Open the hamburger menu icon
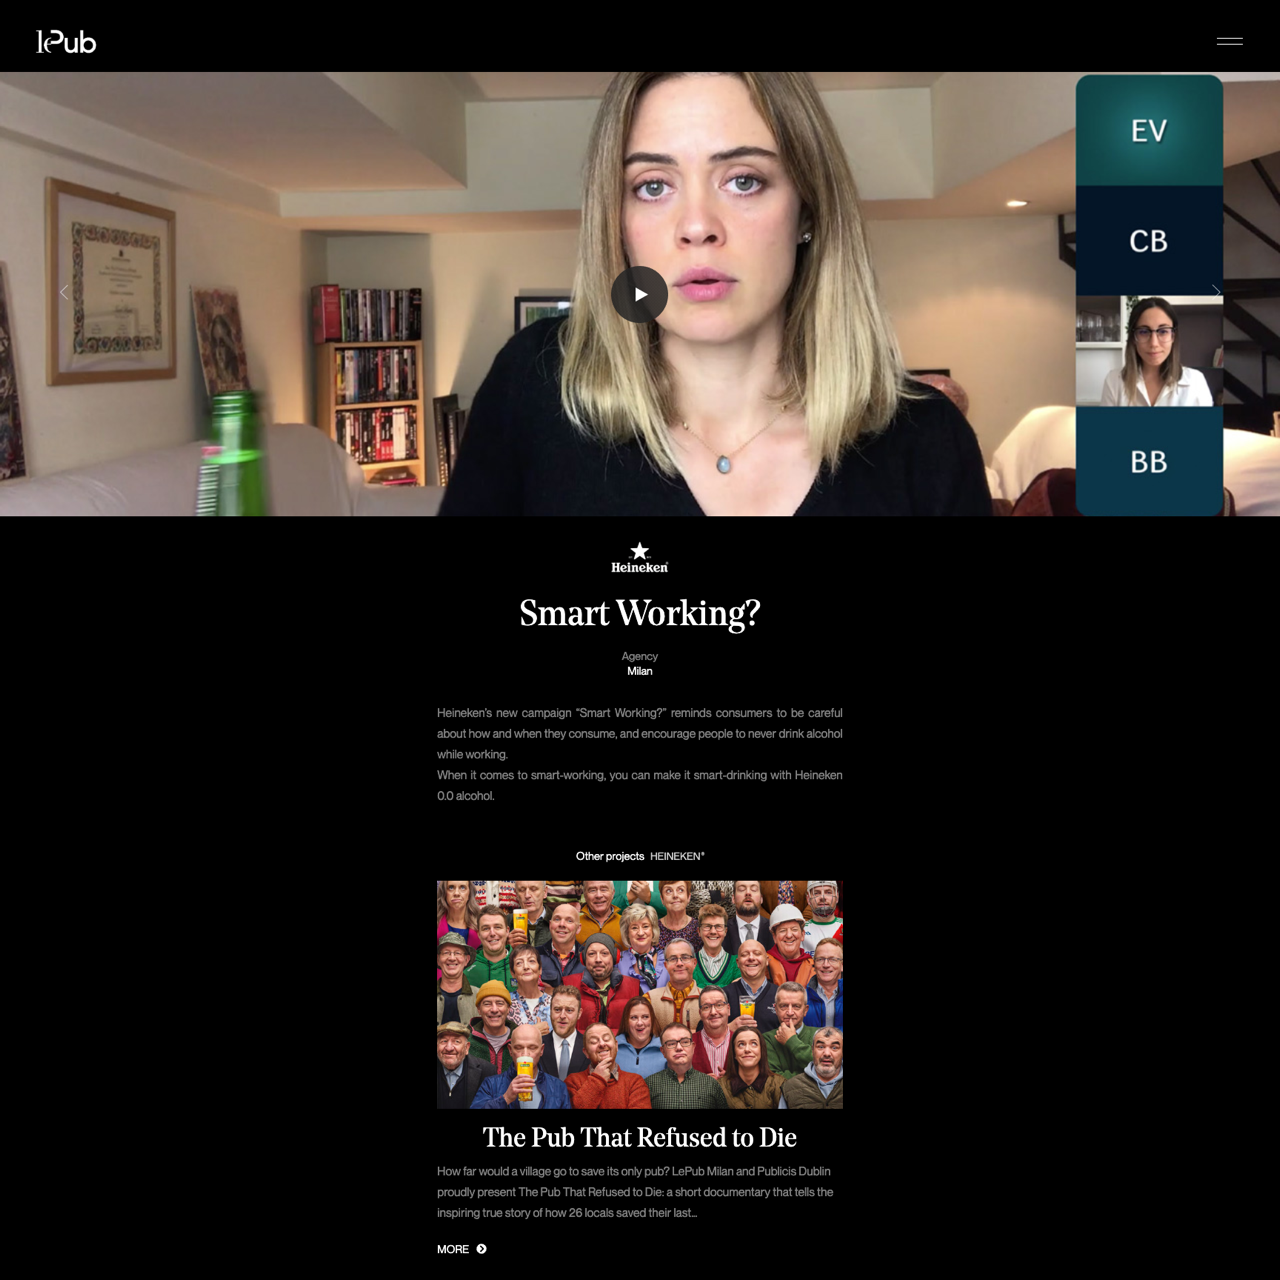This screenshot has width=1280, height=1280. pyautogui.click(x=1229, y=41)
